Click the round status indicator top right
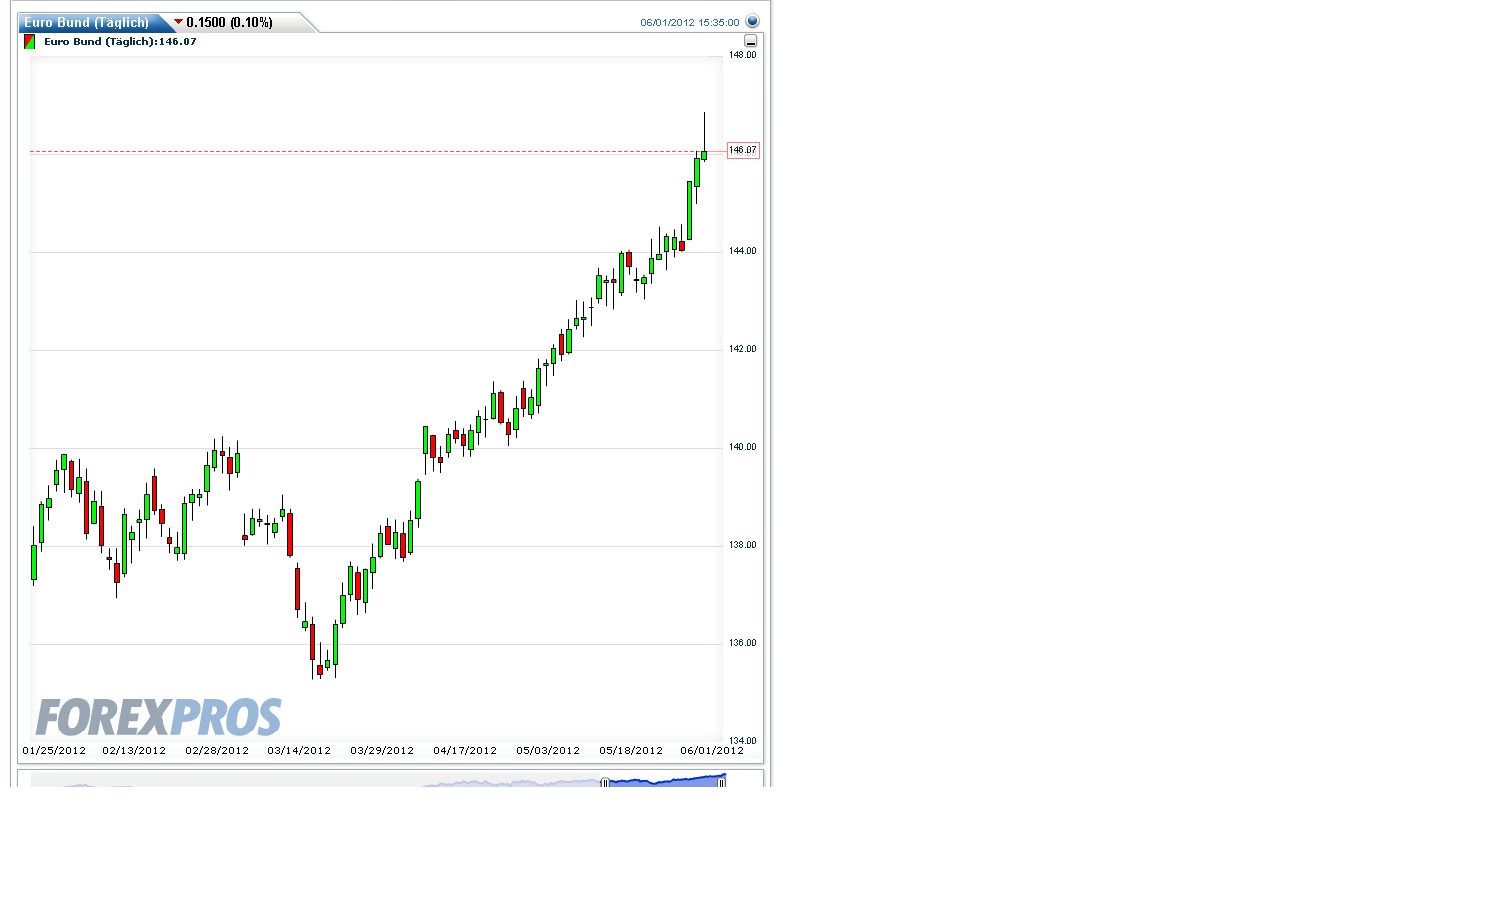The image size is (1485, 907). pyautogui.click(x=752, y=21)
